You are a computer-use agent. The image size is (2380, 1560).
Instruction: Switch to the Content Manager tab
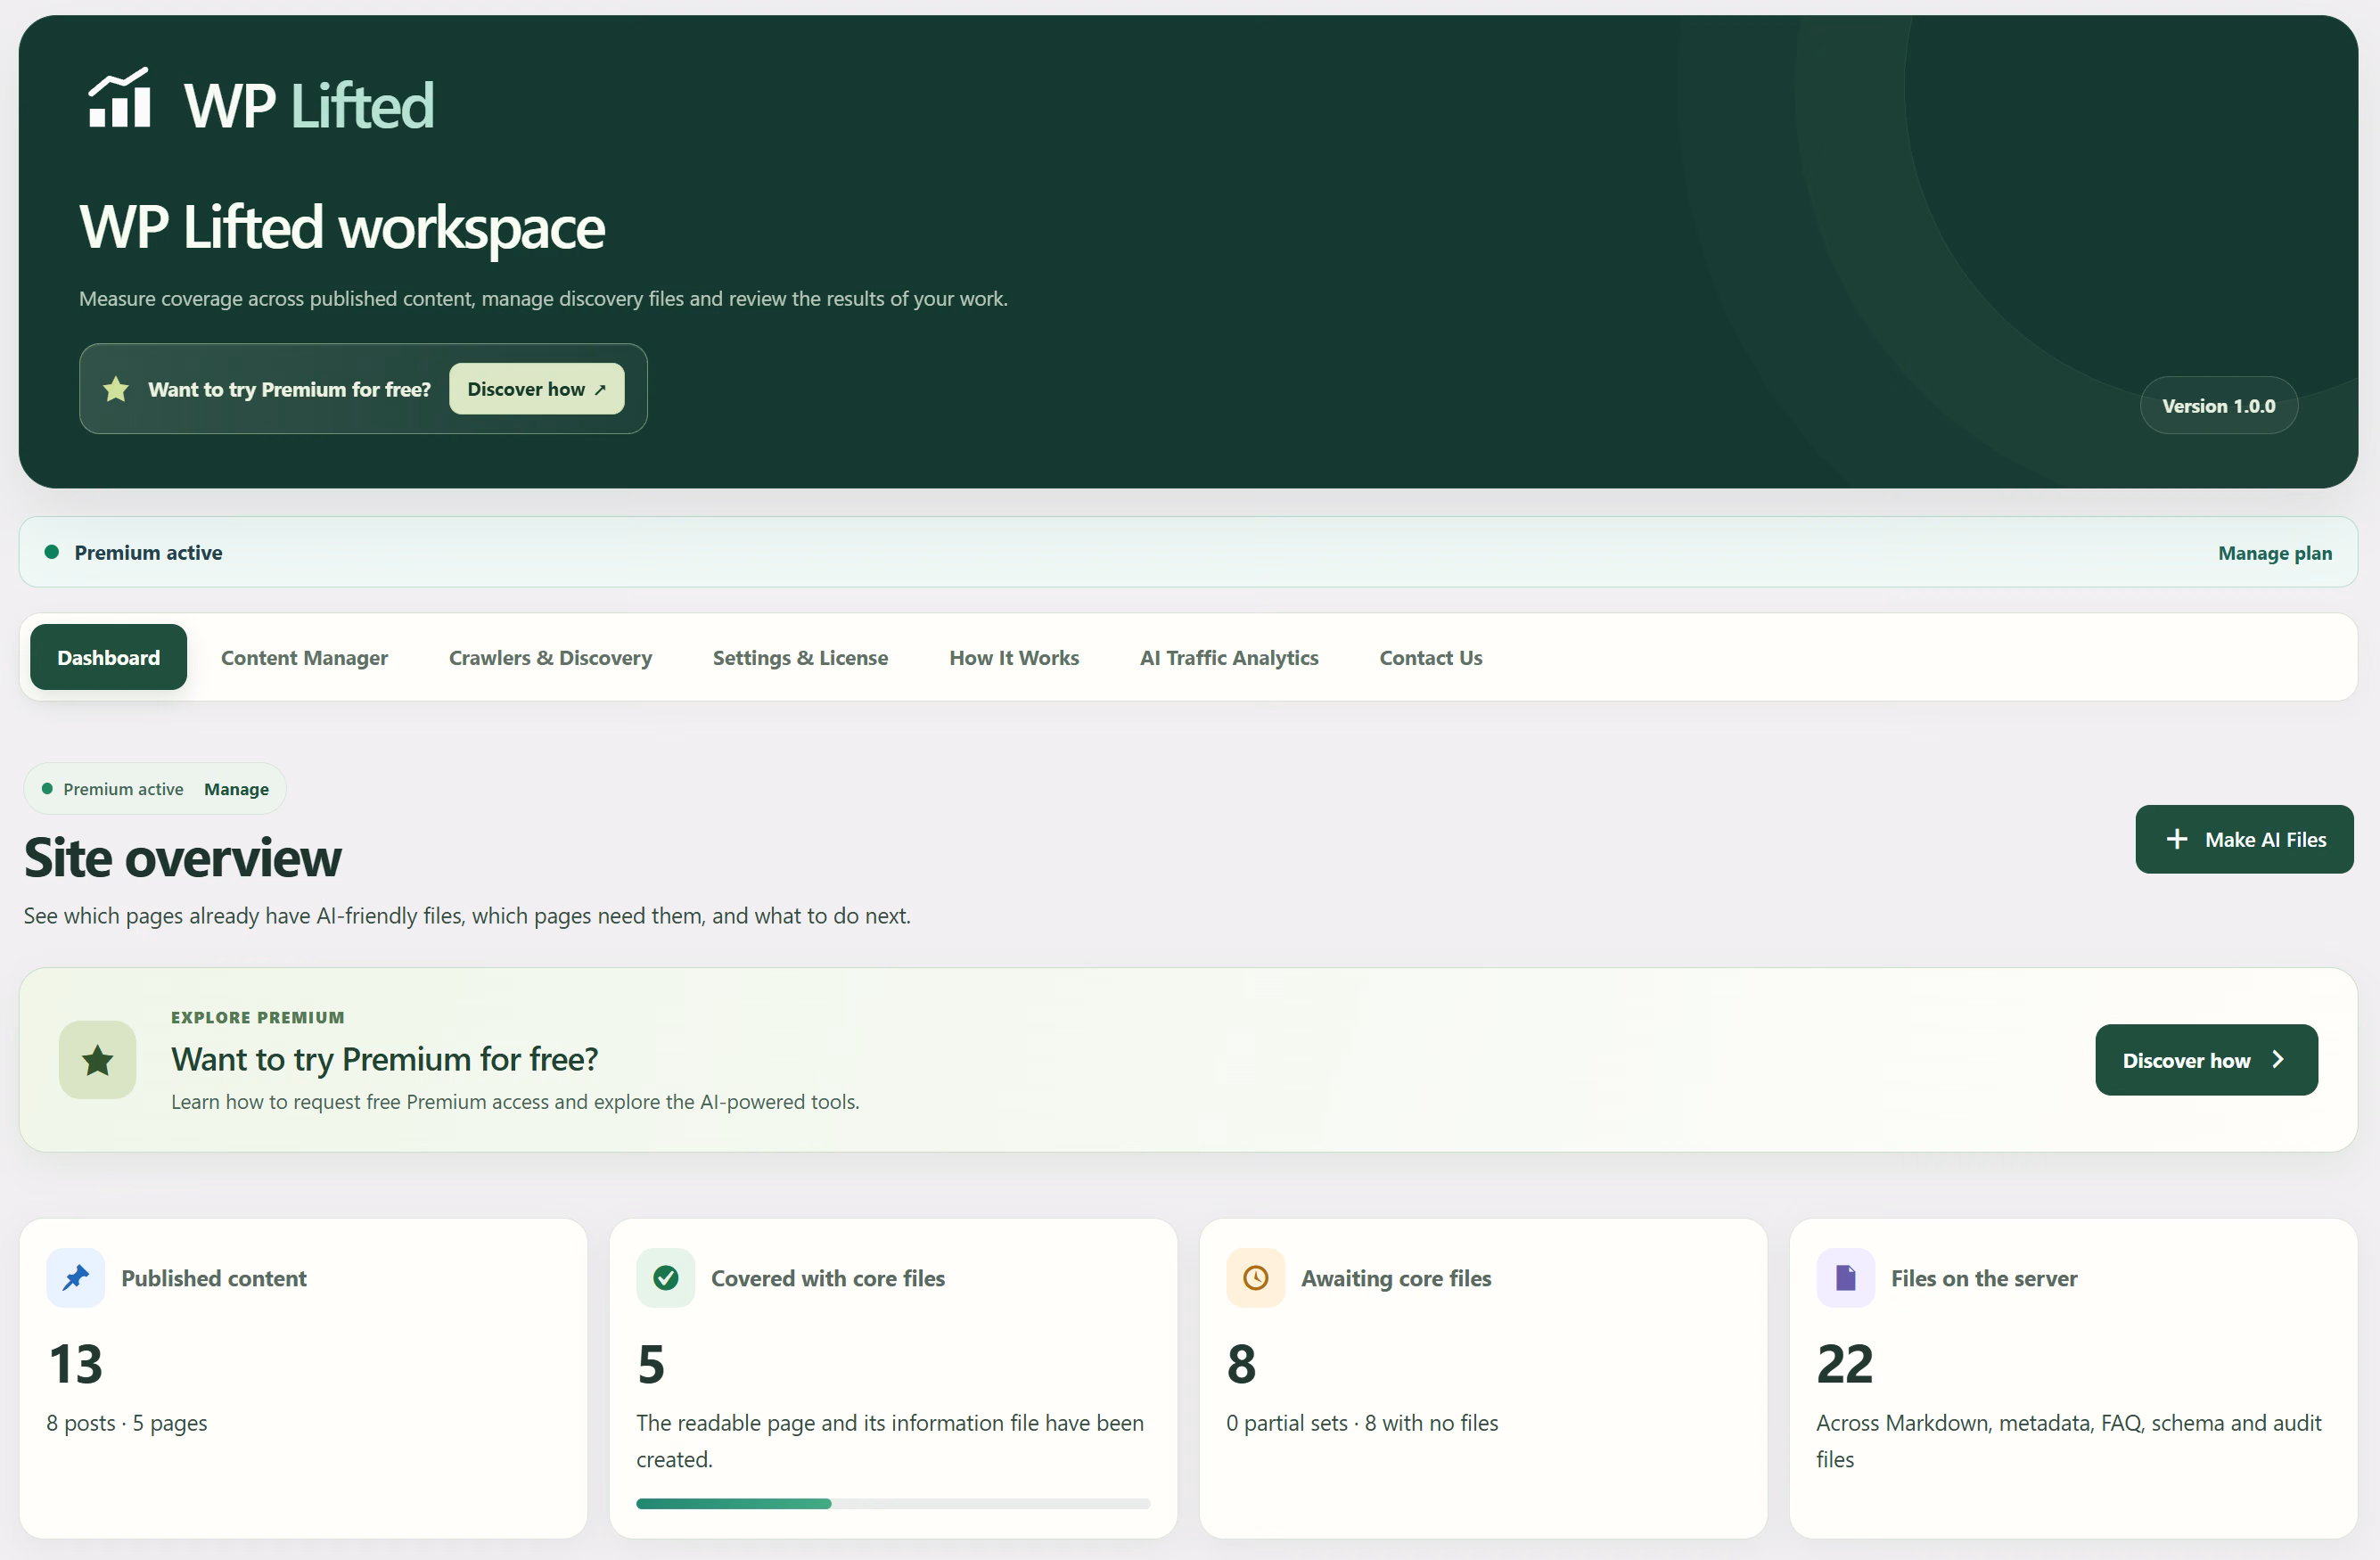(304, 657)
